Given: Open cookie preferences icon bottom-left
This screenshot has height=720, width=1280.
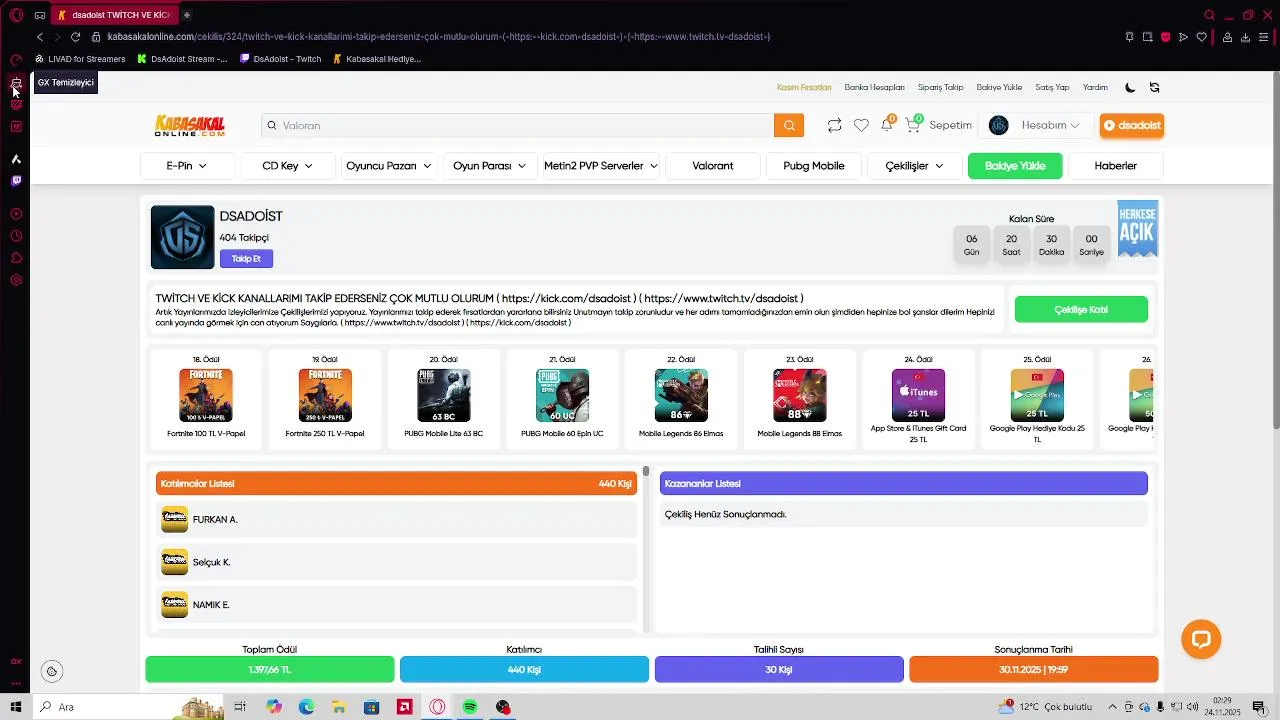Looking at the screenshot, I should pyautogui.click(x=52, y=671).
